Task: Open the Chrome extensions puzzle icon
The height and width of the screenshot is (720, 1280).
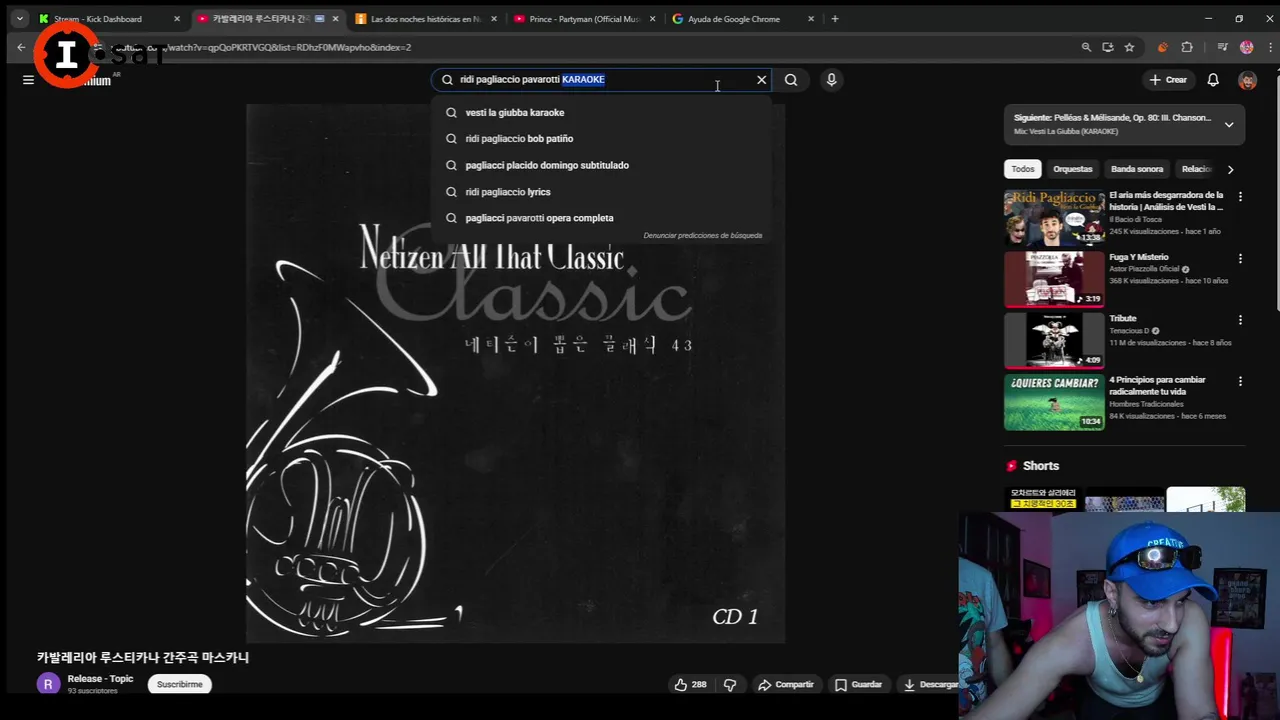Action: point(1187,47)
